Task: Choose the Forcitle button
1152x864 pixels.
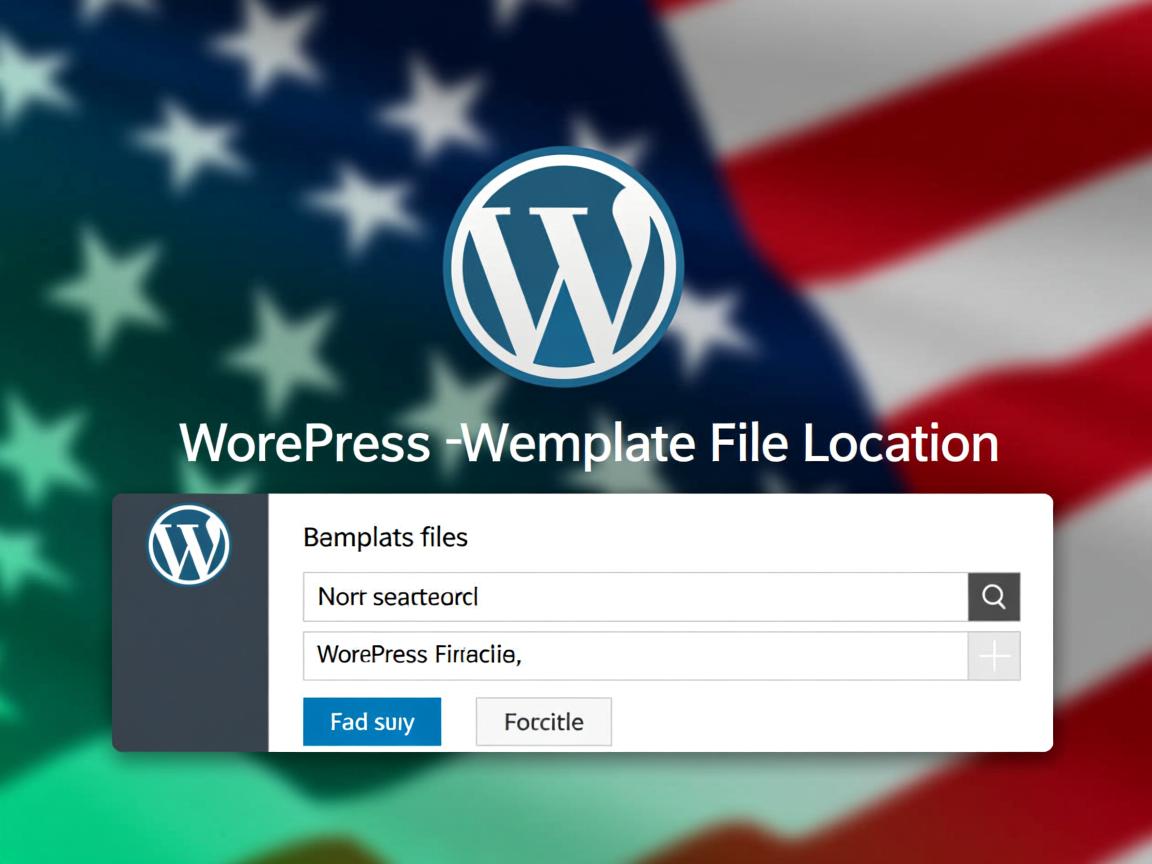Action: (544, 721)
